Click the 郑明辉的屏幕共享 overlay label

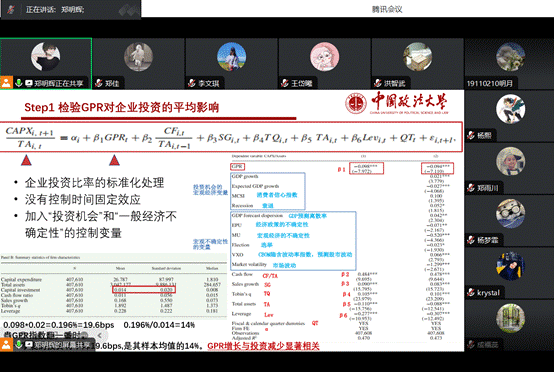62,345
